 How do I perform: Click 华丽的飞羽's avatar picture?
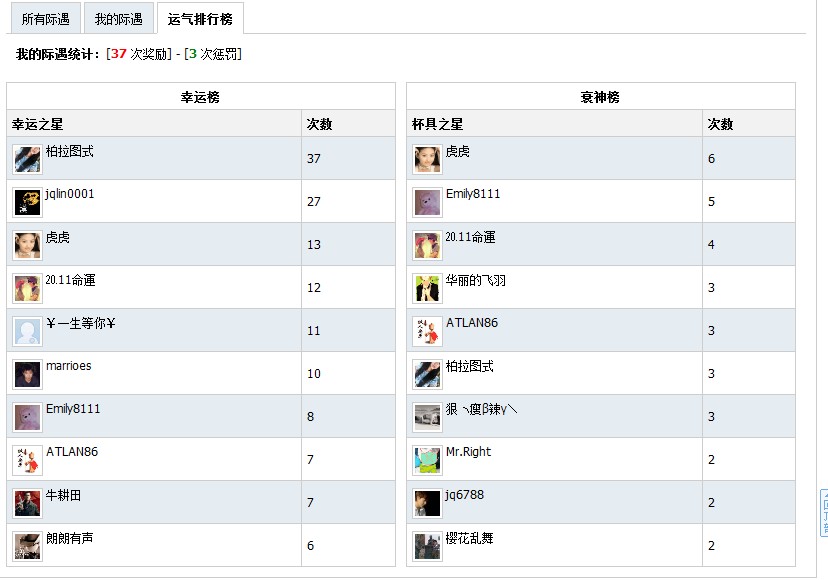tap(427, 288)
